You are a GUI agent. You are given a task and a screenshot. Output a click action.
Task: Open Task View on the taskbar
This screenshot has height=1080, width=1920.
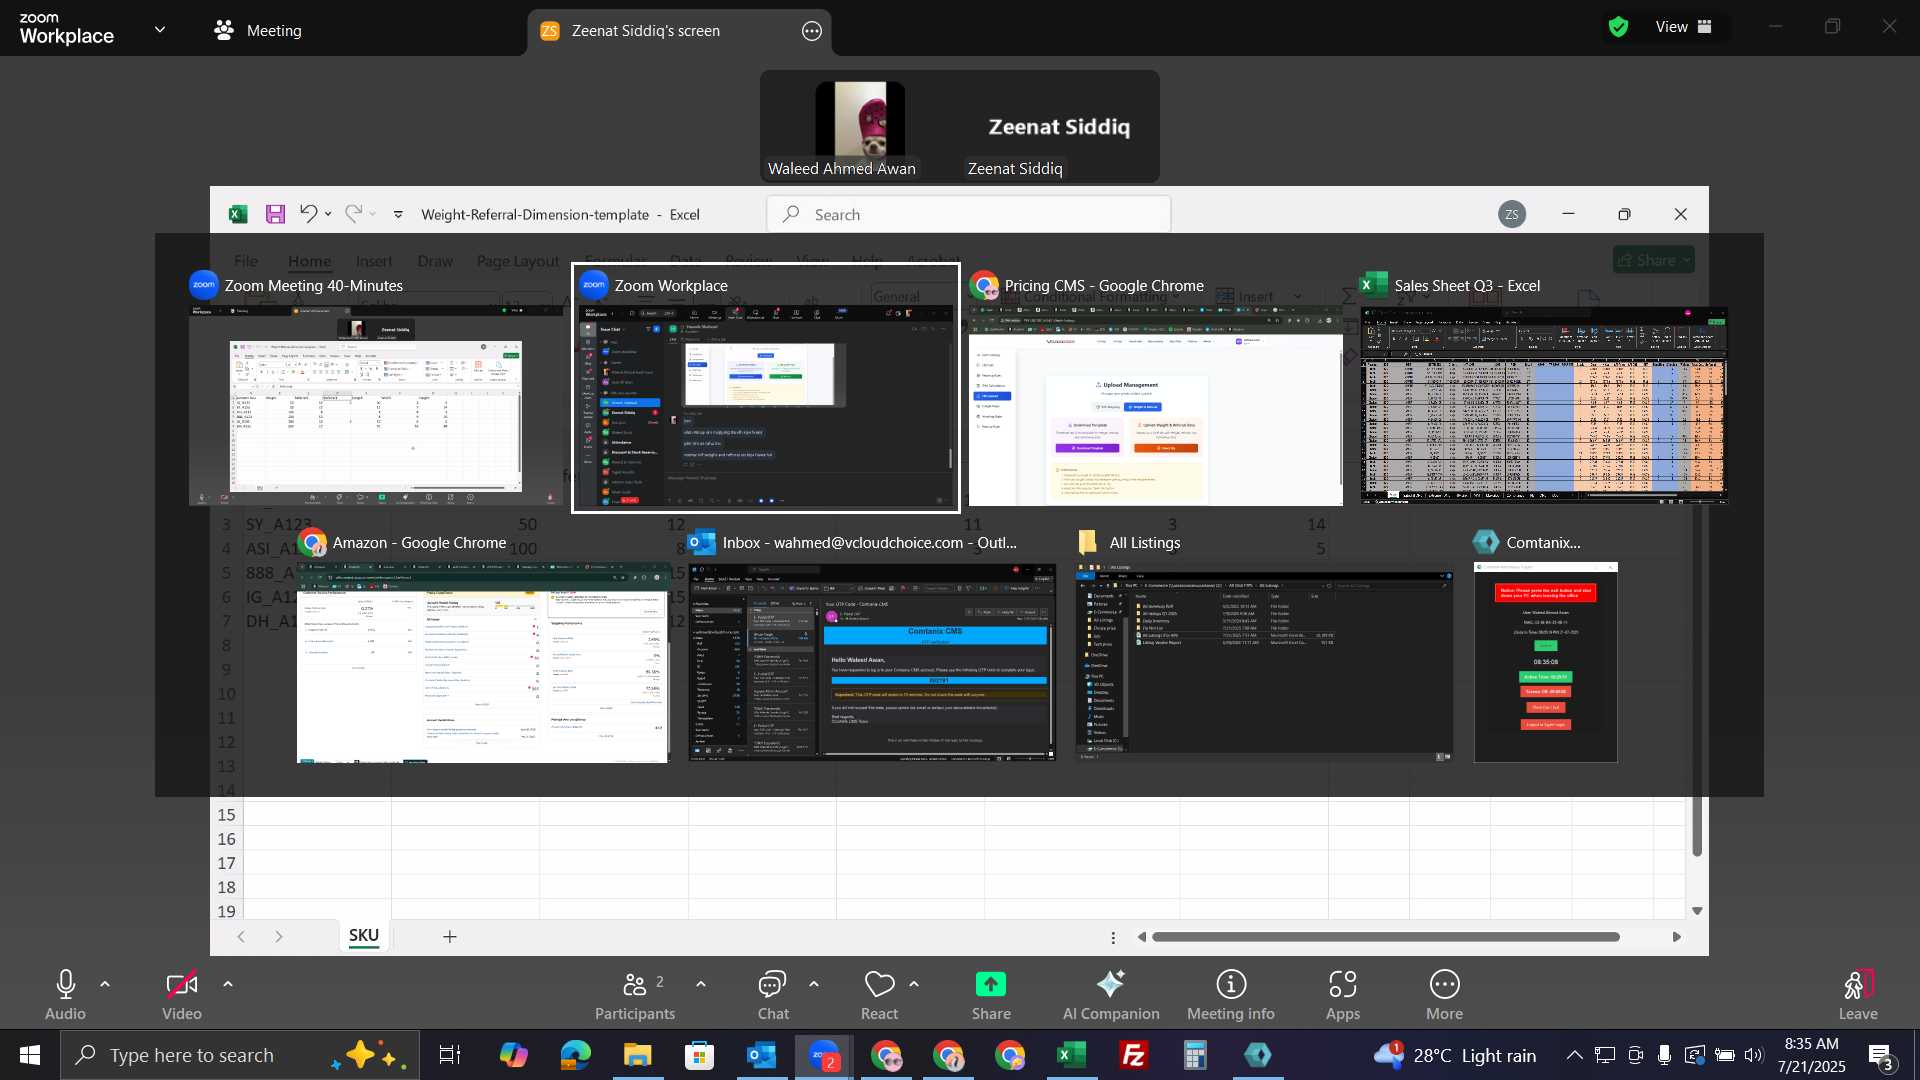coord(450,1055)
